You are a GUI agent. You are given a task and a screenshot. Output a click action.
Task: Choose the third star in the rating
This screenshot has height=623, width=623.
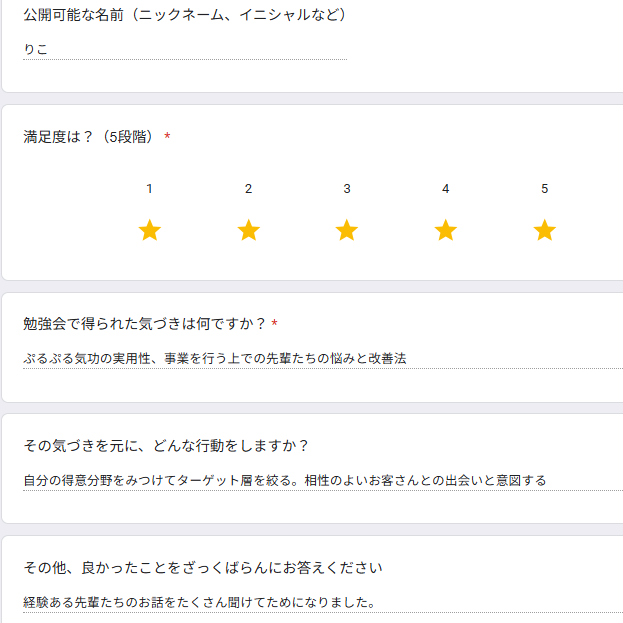pyautogui.click(x=347, y=231)
